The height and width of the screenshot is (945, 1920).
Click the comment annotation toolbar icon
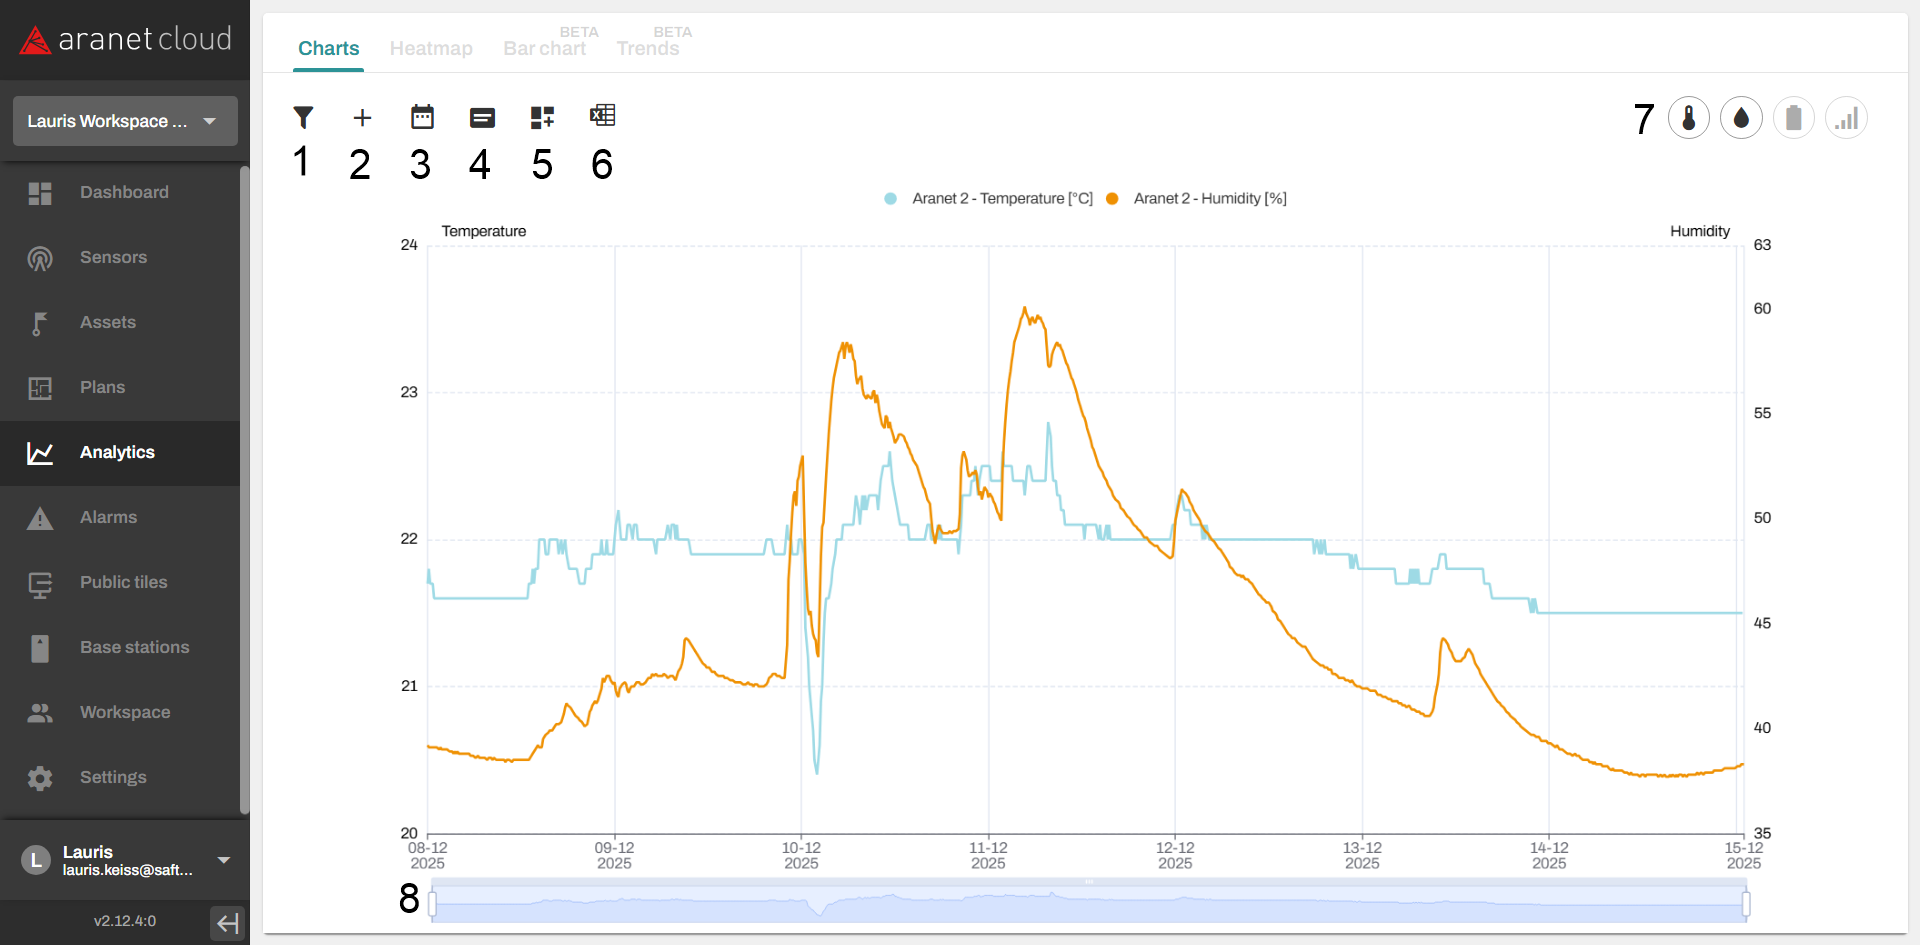click(482, 118)
